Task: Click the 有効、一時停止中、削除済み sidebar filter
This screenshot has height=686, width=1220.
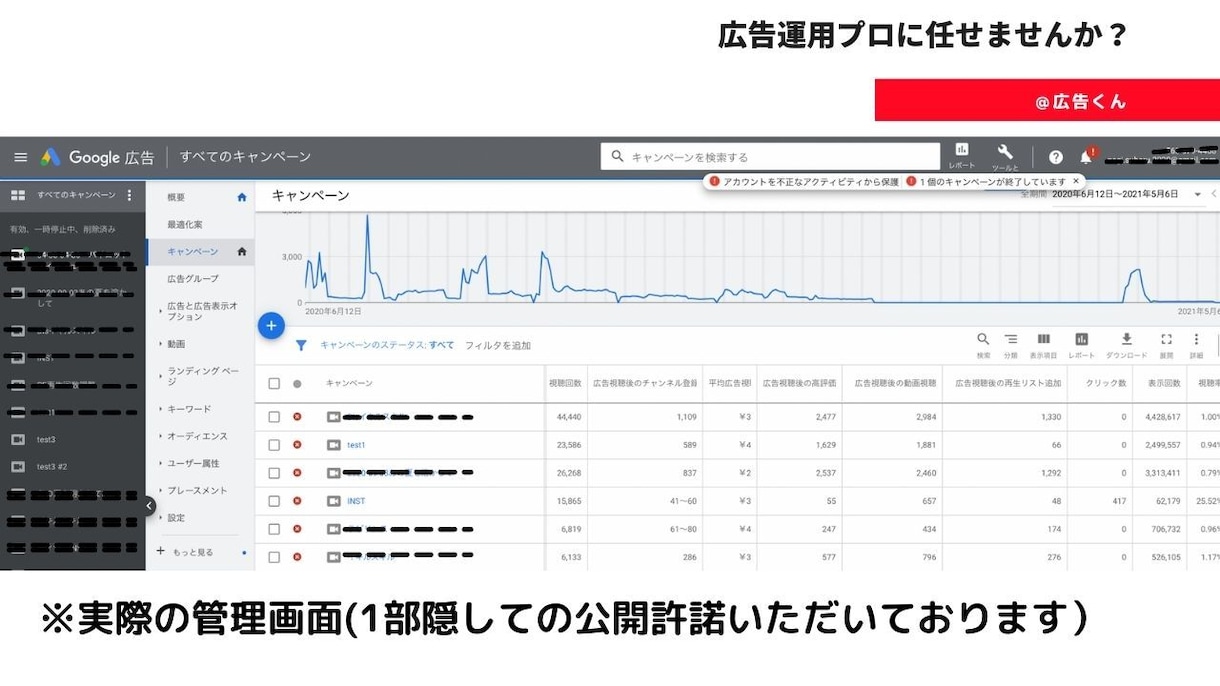Action: coord(62,229)
